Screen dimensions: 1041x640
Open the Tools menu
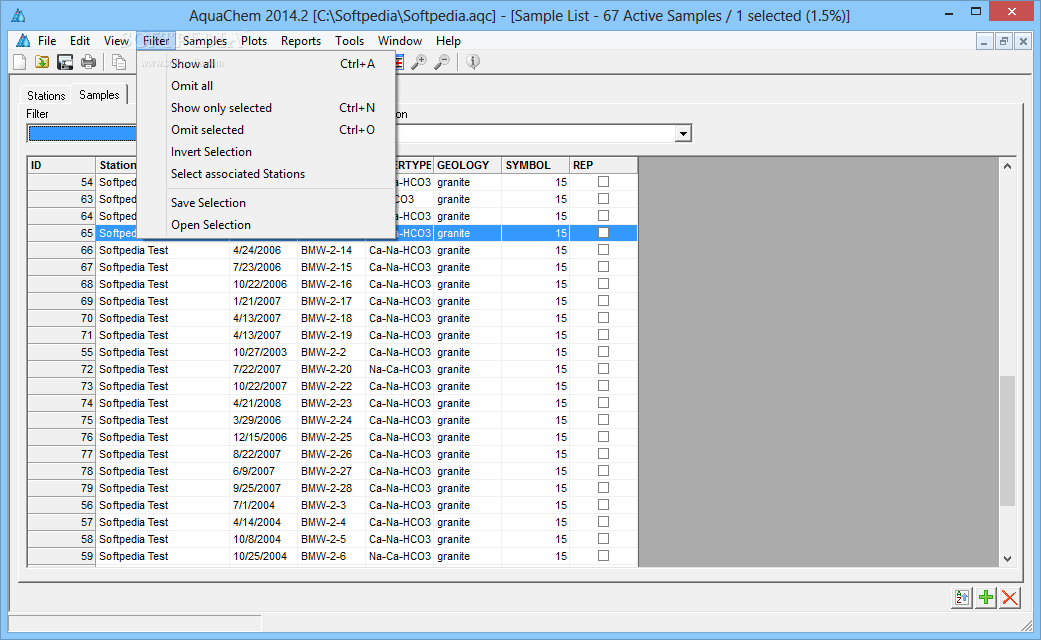tap(349, 40)
